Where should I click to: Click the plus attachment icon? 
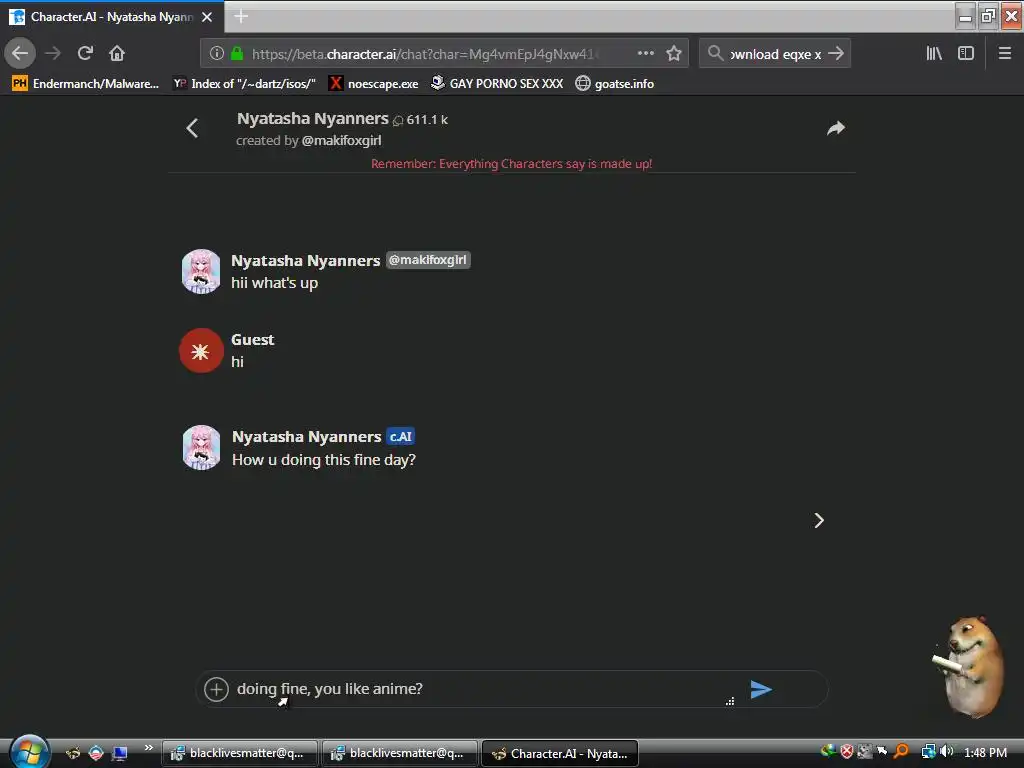coord(216,689)
